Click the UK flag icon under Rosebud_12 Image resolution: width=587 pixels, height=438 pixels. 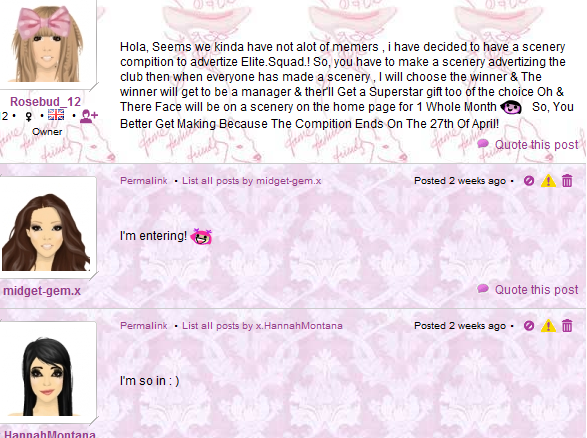click(56, 115)
